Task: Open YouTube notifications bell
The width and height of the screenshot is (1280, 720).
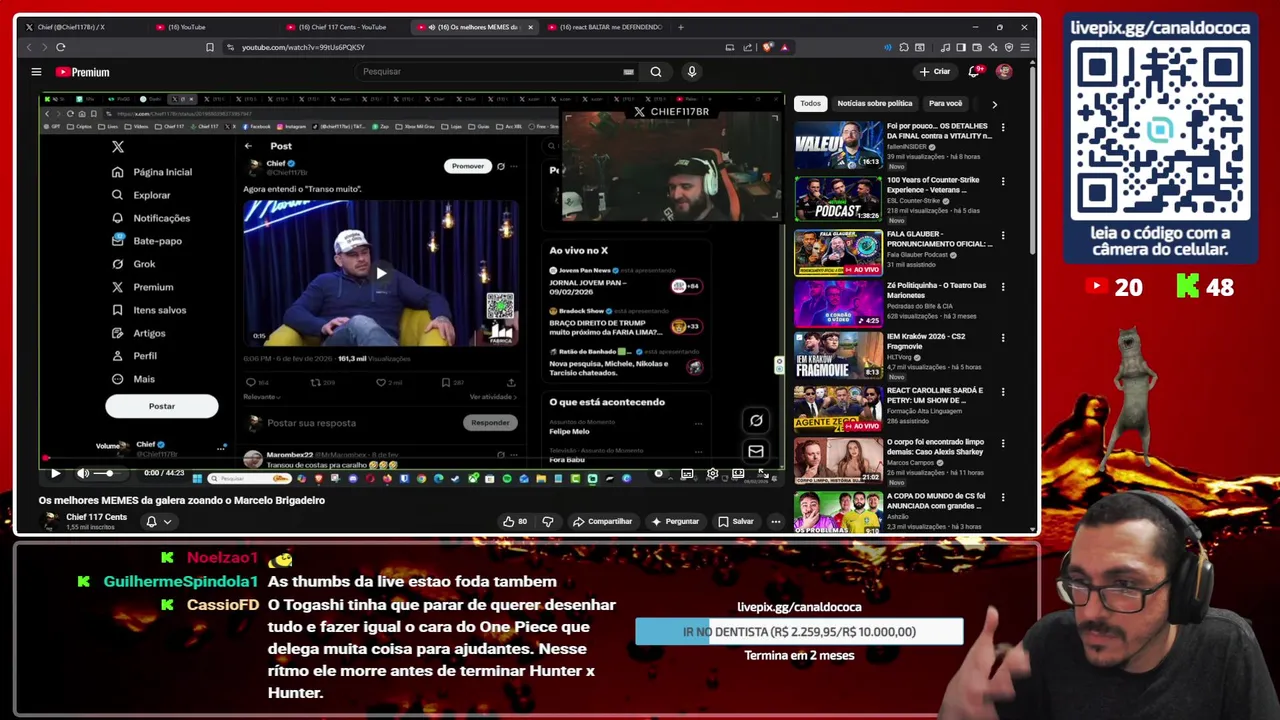Action: tap(974, 72)
